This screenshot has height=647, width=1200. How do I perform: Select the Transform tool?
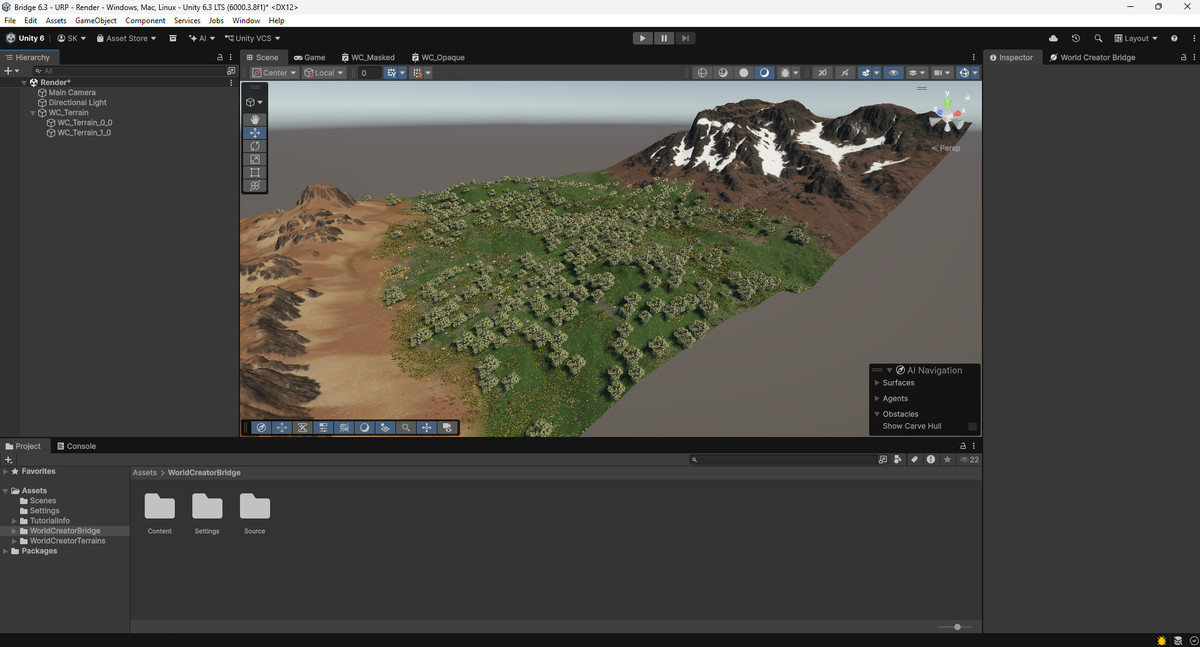[x=255, y=185]
